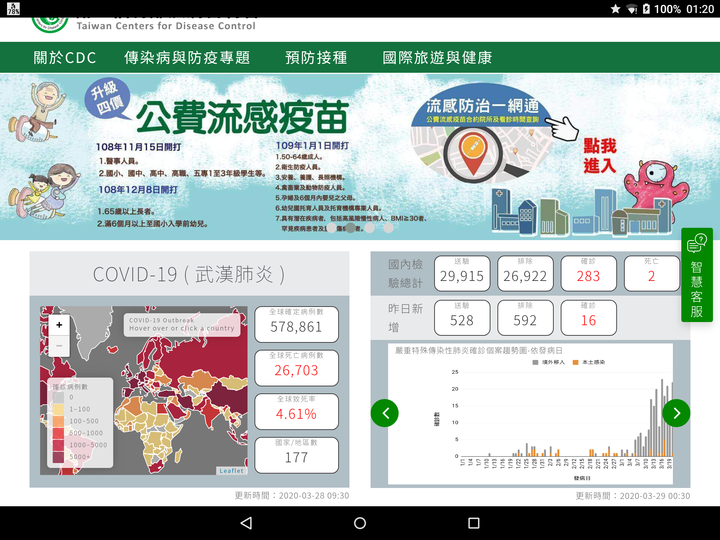Click the Leaflet attribution link

click(231, 471)
